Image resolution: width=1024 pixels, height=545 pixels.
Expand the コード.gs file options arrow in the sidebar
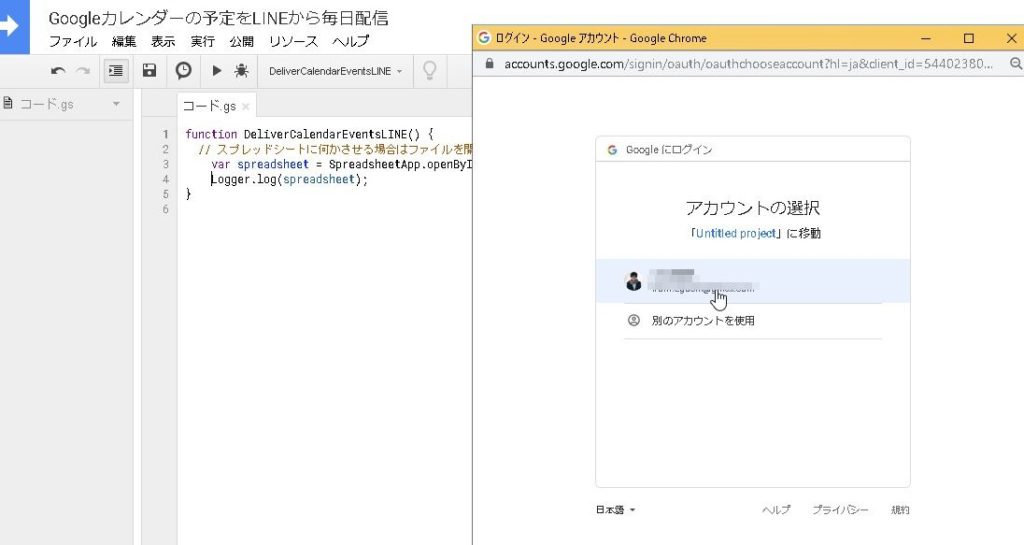(116, 104)
